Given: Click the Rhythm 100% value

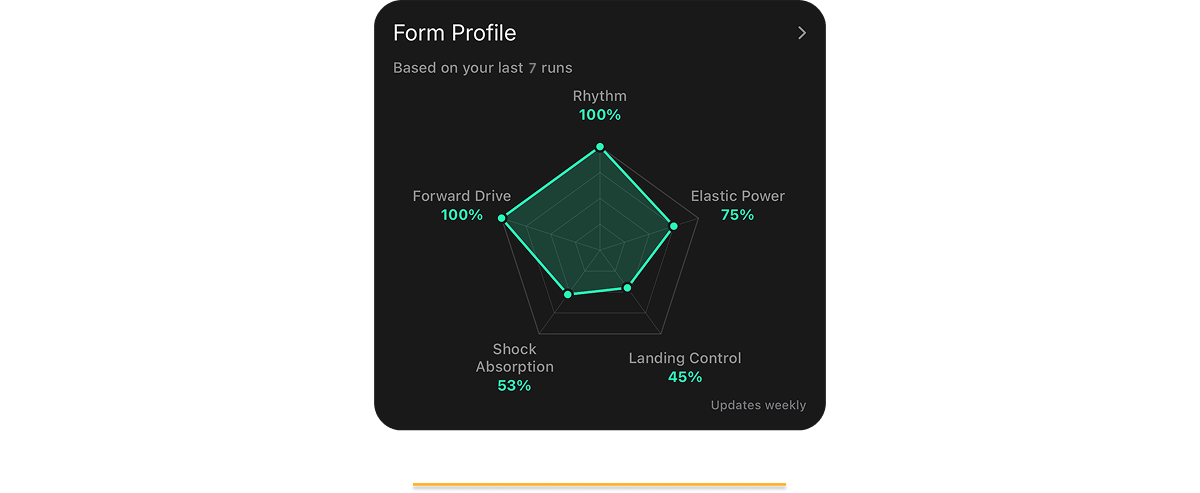Looking at the screenshot, I should (600, 115).
